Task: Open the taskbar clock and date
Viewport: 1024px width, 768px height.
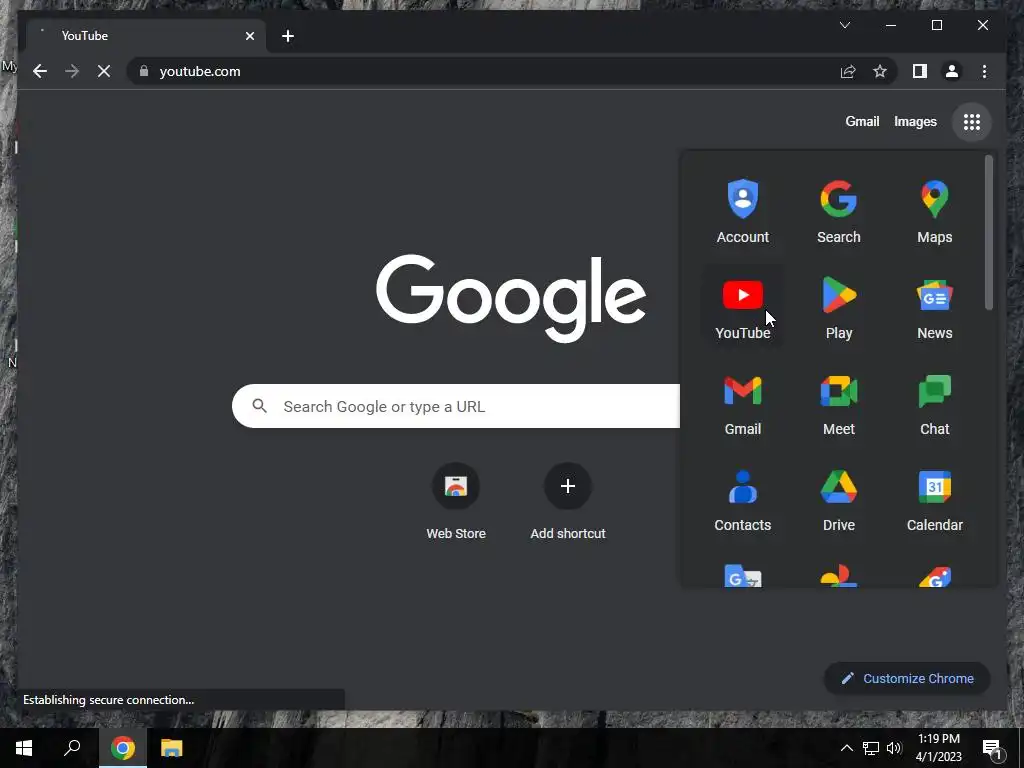Action: pos(938,748)
